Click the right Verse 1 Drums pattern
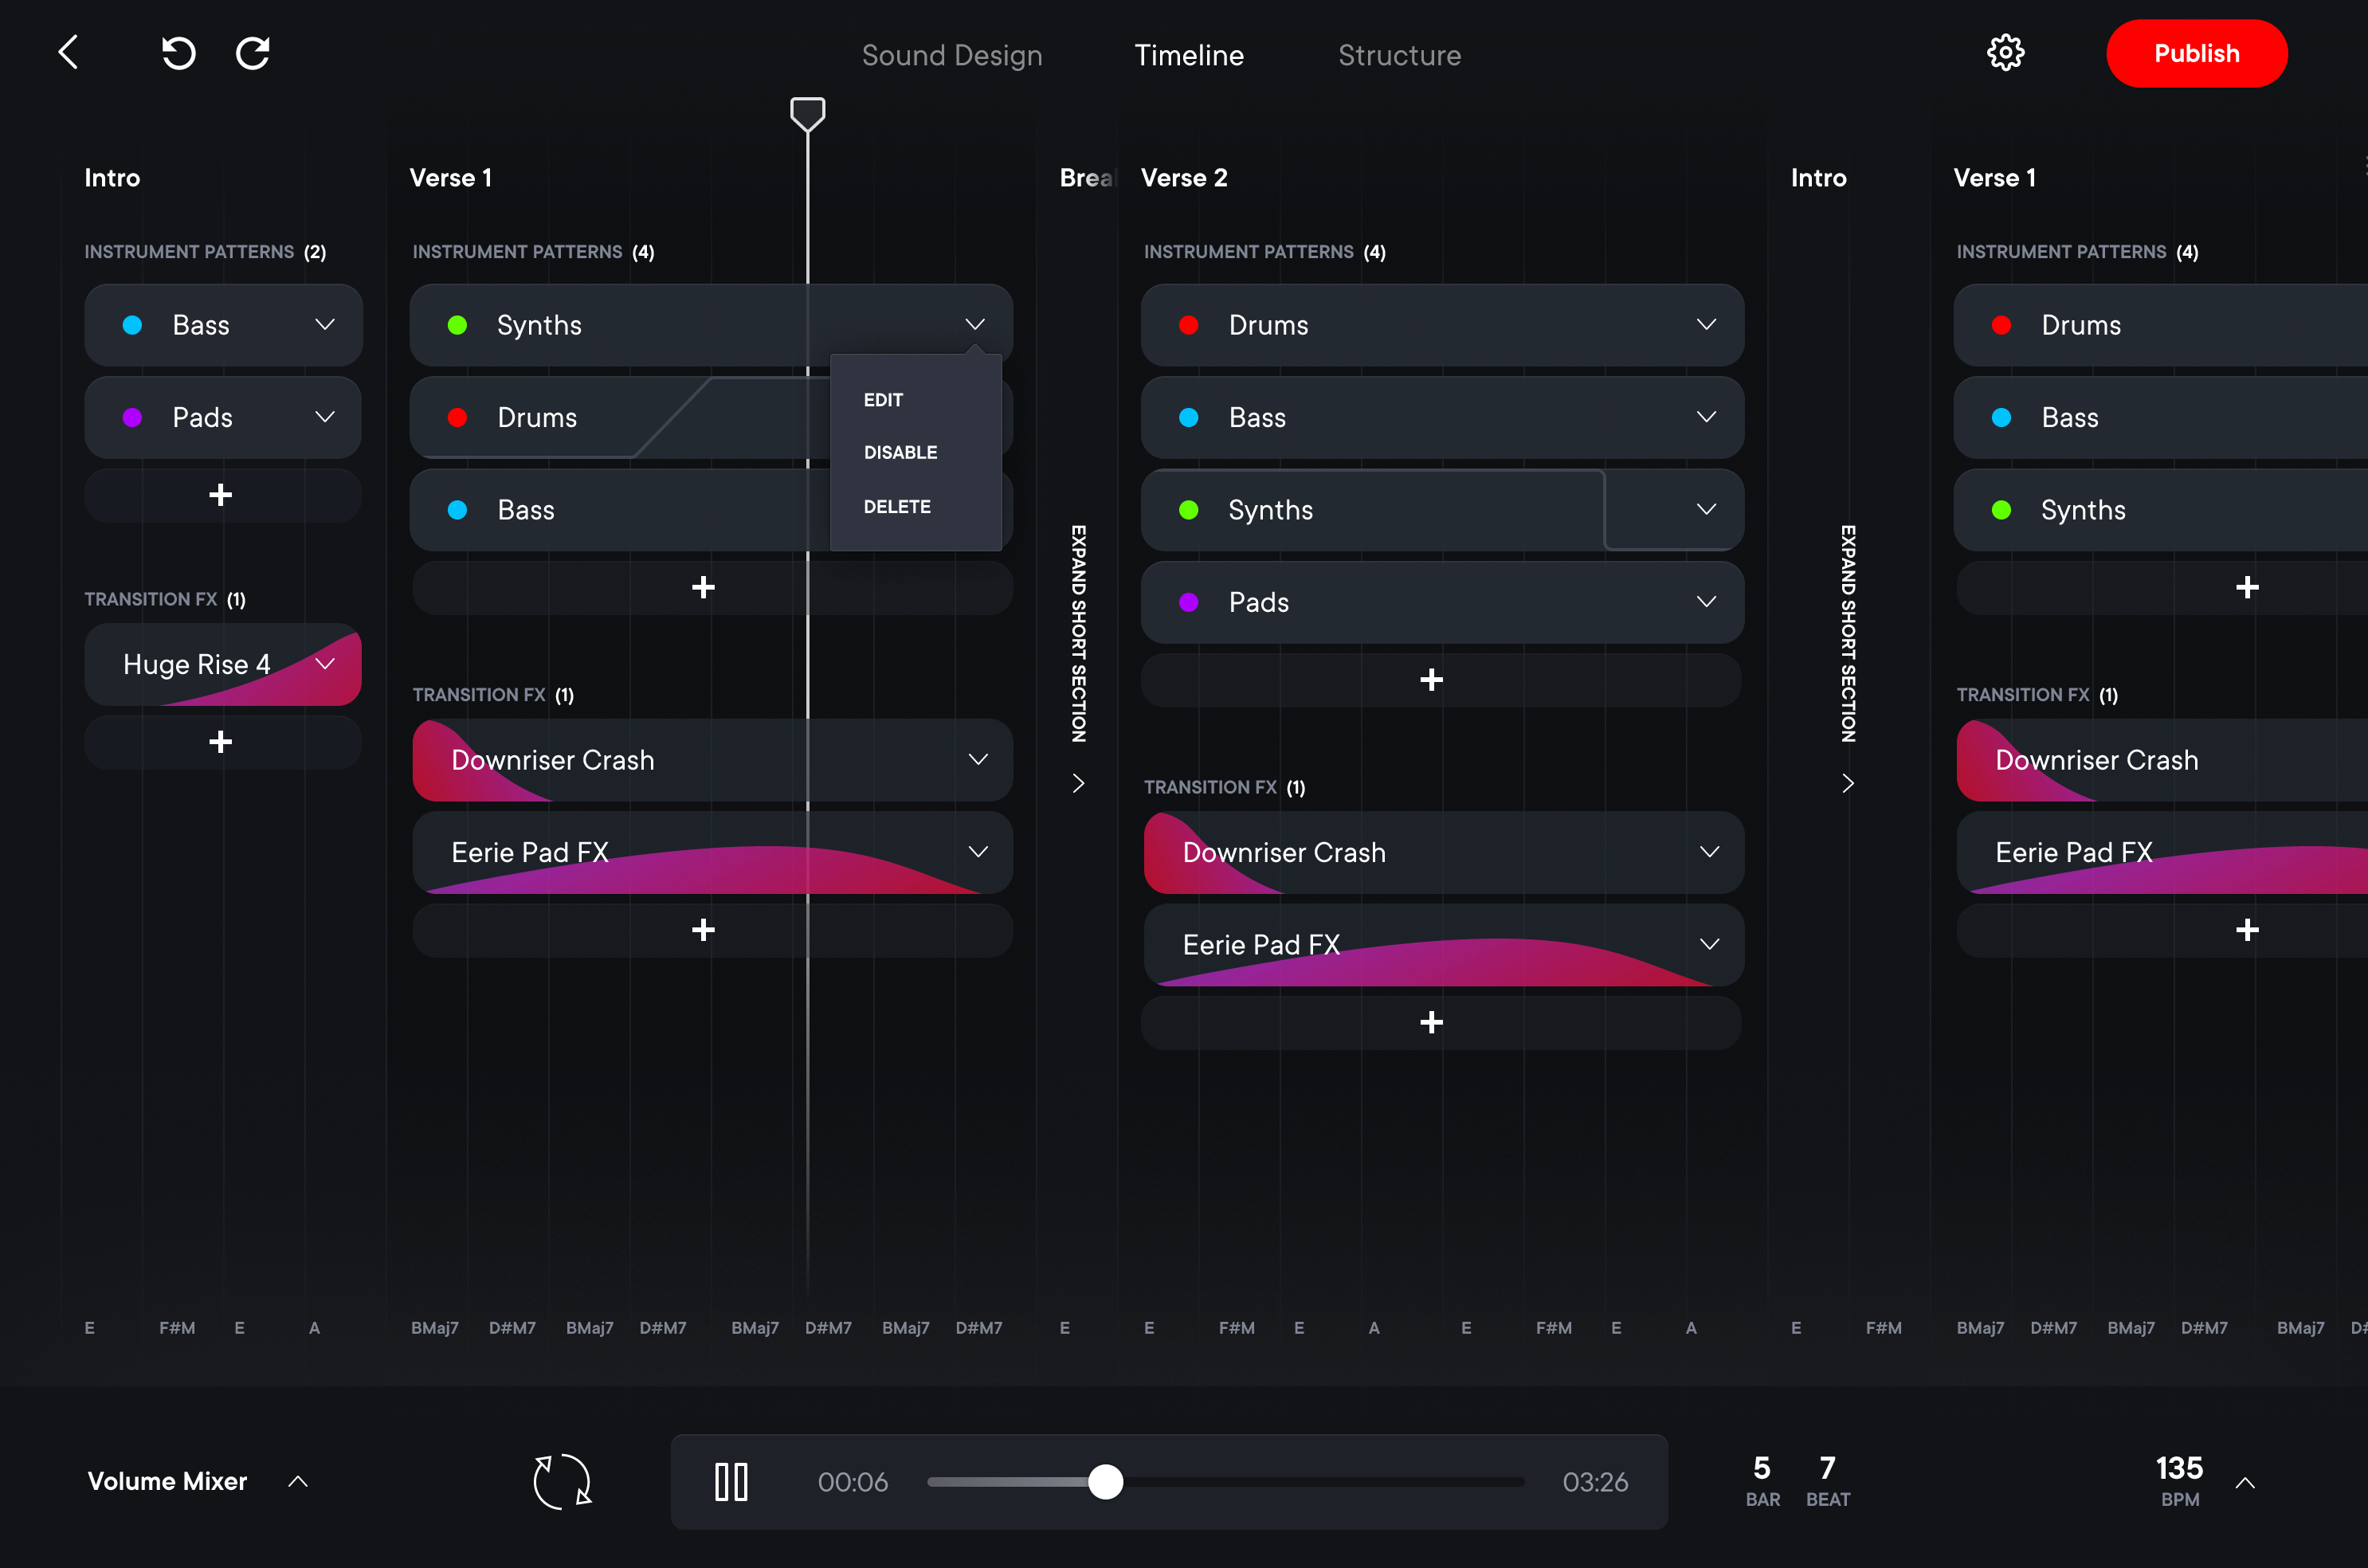The height and width of the screenshot is (1568, 2368). point(2160,325)
